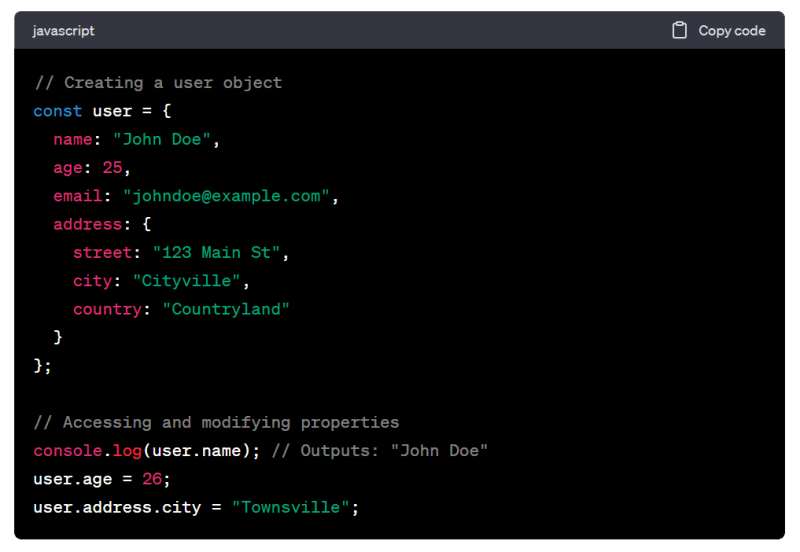Click the comment "// Accessing and modifying properties"
The width and height of the screenshot is (800, 552).
tap(216, 422)
